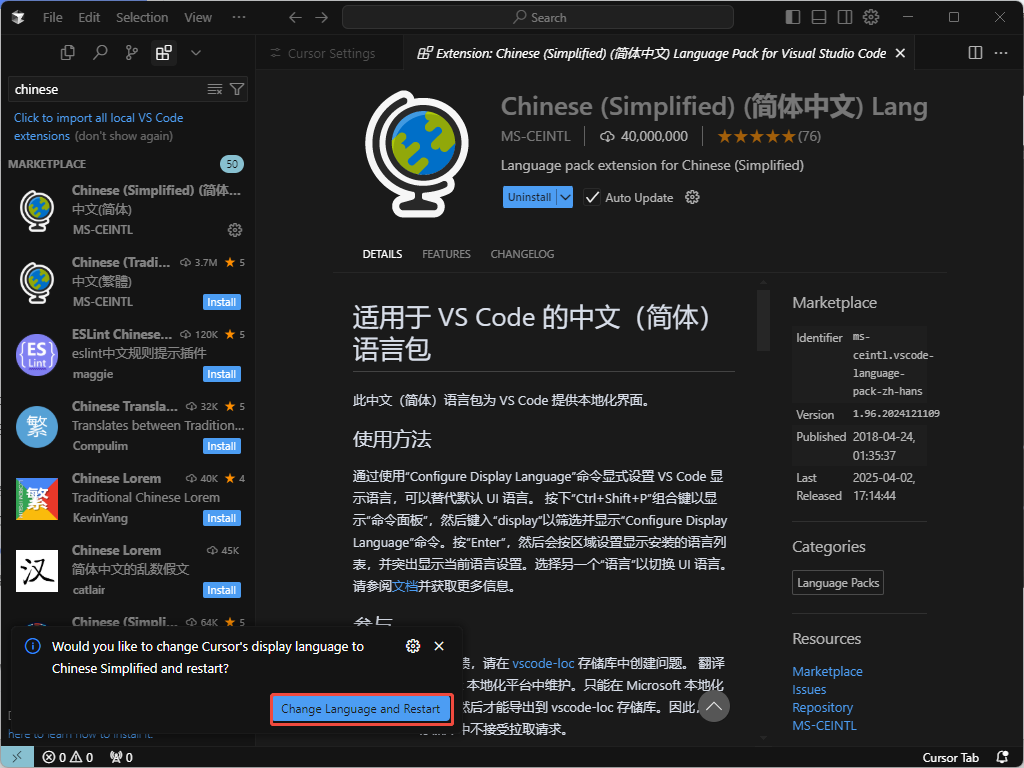Install Chinese Lorem by KevinYang

(x=222, y=518)
